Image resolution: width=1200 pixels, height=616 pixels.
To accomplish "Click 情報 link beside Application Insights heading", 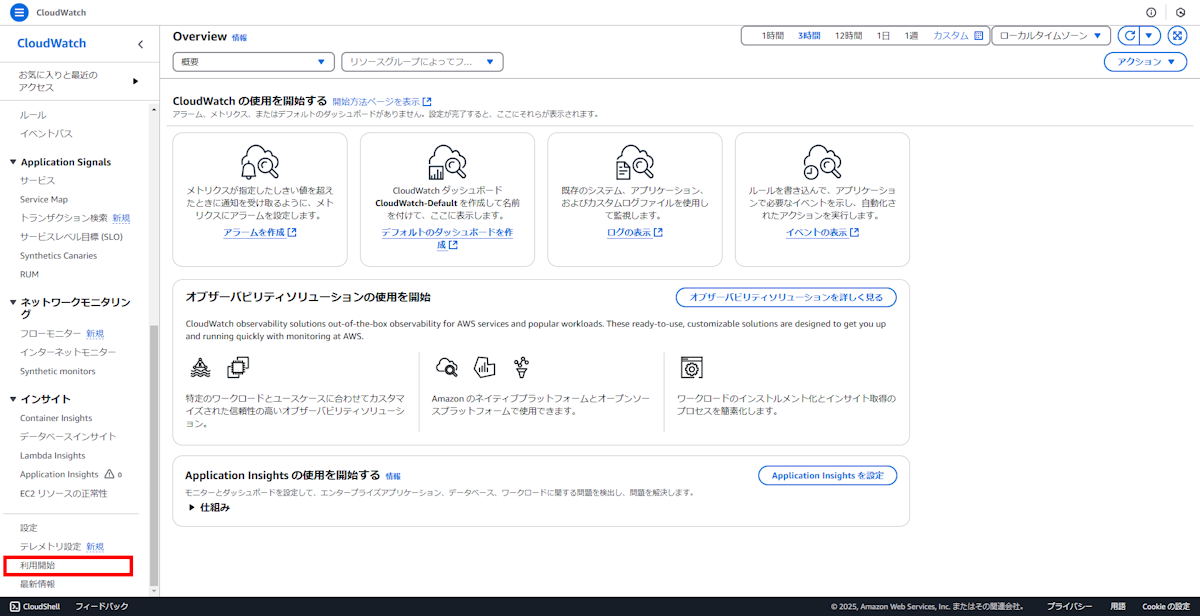I will [393, 476].
